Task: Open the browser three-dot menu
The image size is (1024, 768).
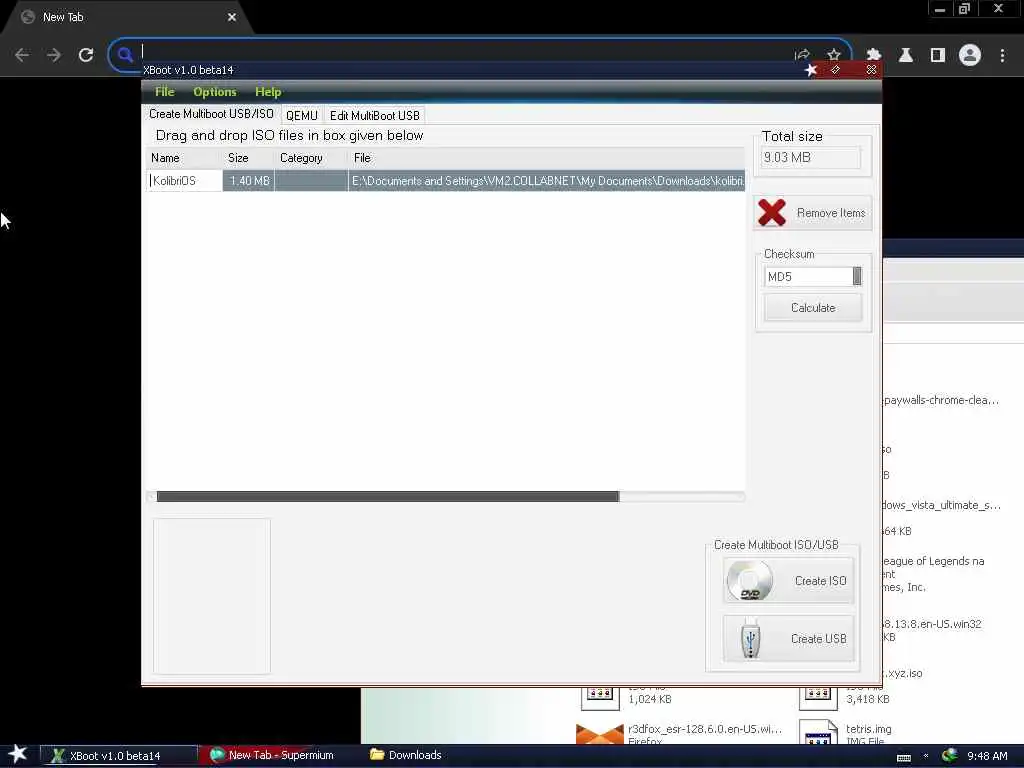Action: [x=1002, y=55]
